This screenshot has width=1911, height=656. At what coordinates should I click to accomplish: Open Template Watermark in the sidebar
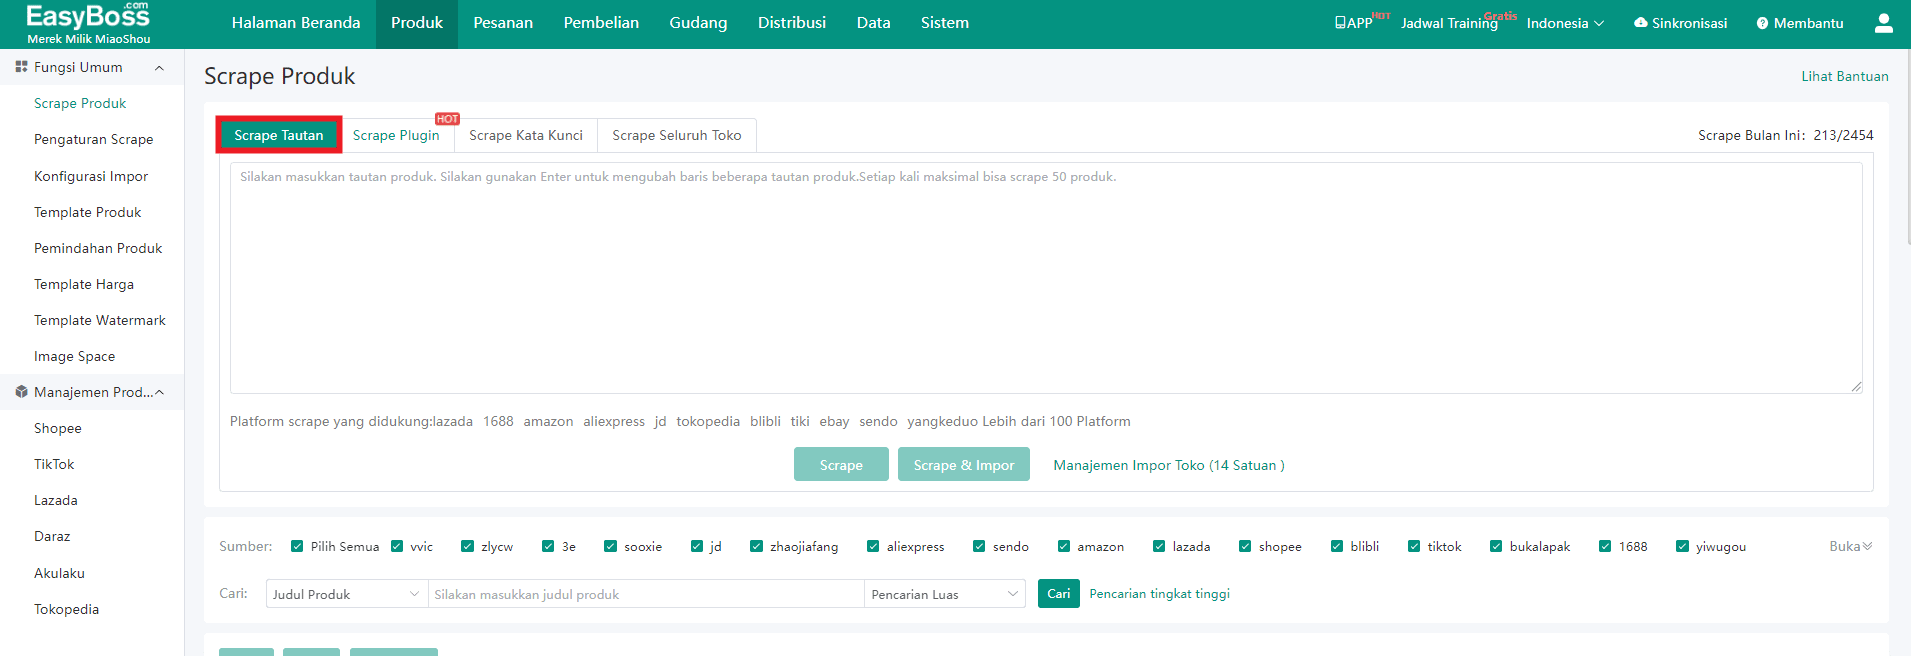pyautogui.click(x=100, y=320)
